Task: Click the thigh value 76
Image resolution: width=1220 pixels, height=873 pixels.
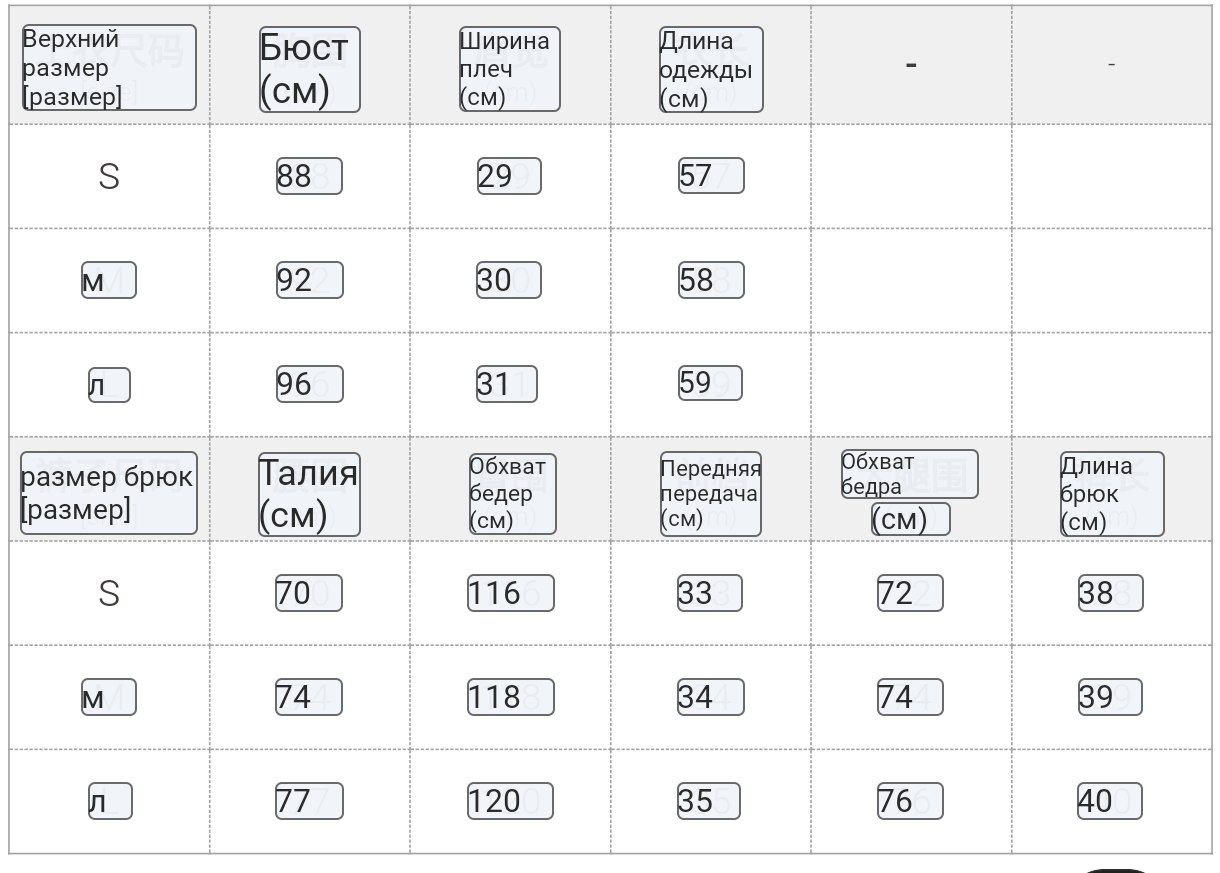Action: coord(910,801)
